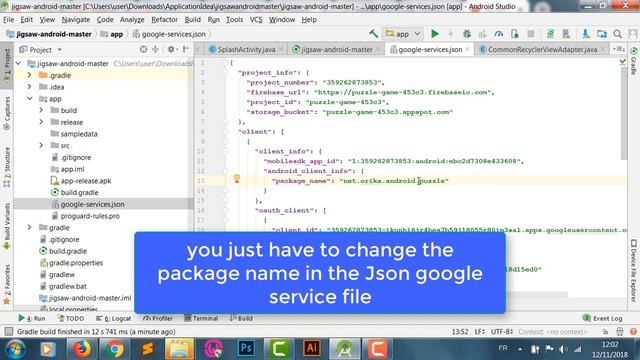Toggle the Device File Explorer panel

[633, 271]
